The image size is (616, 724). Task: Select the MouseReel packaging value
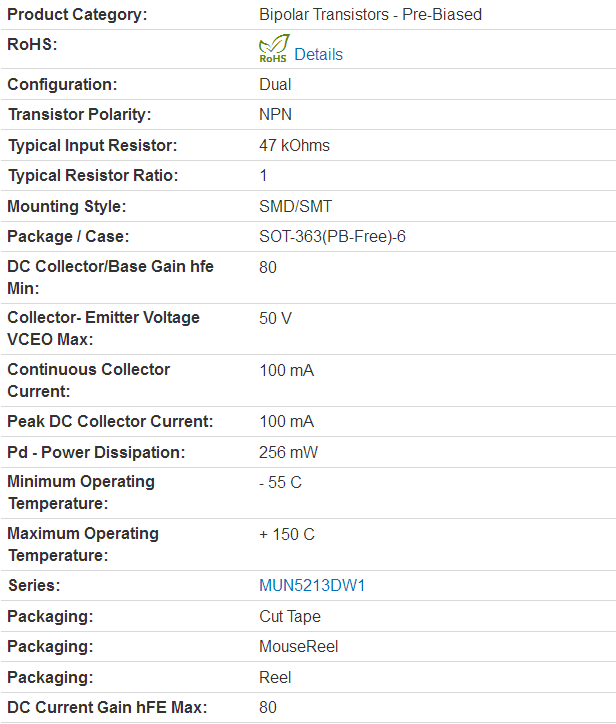click(298, 646)
